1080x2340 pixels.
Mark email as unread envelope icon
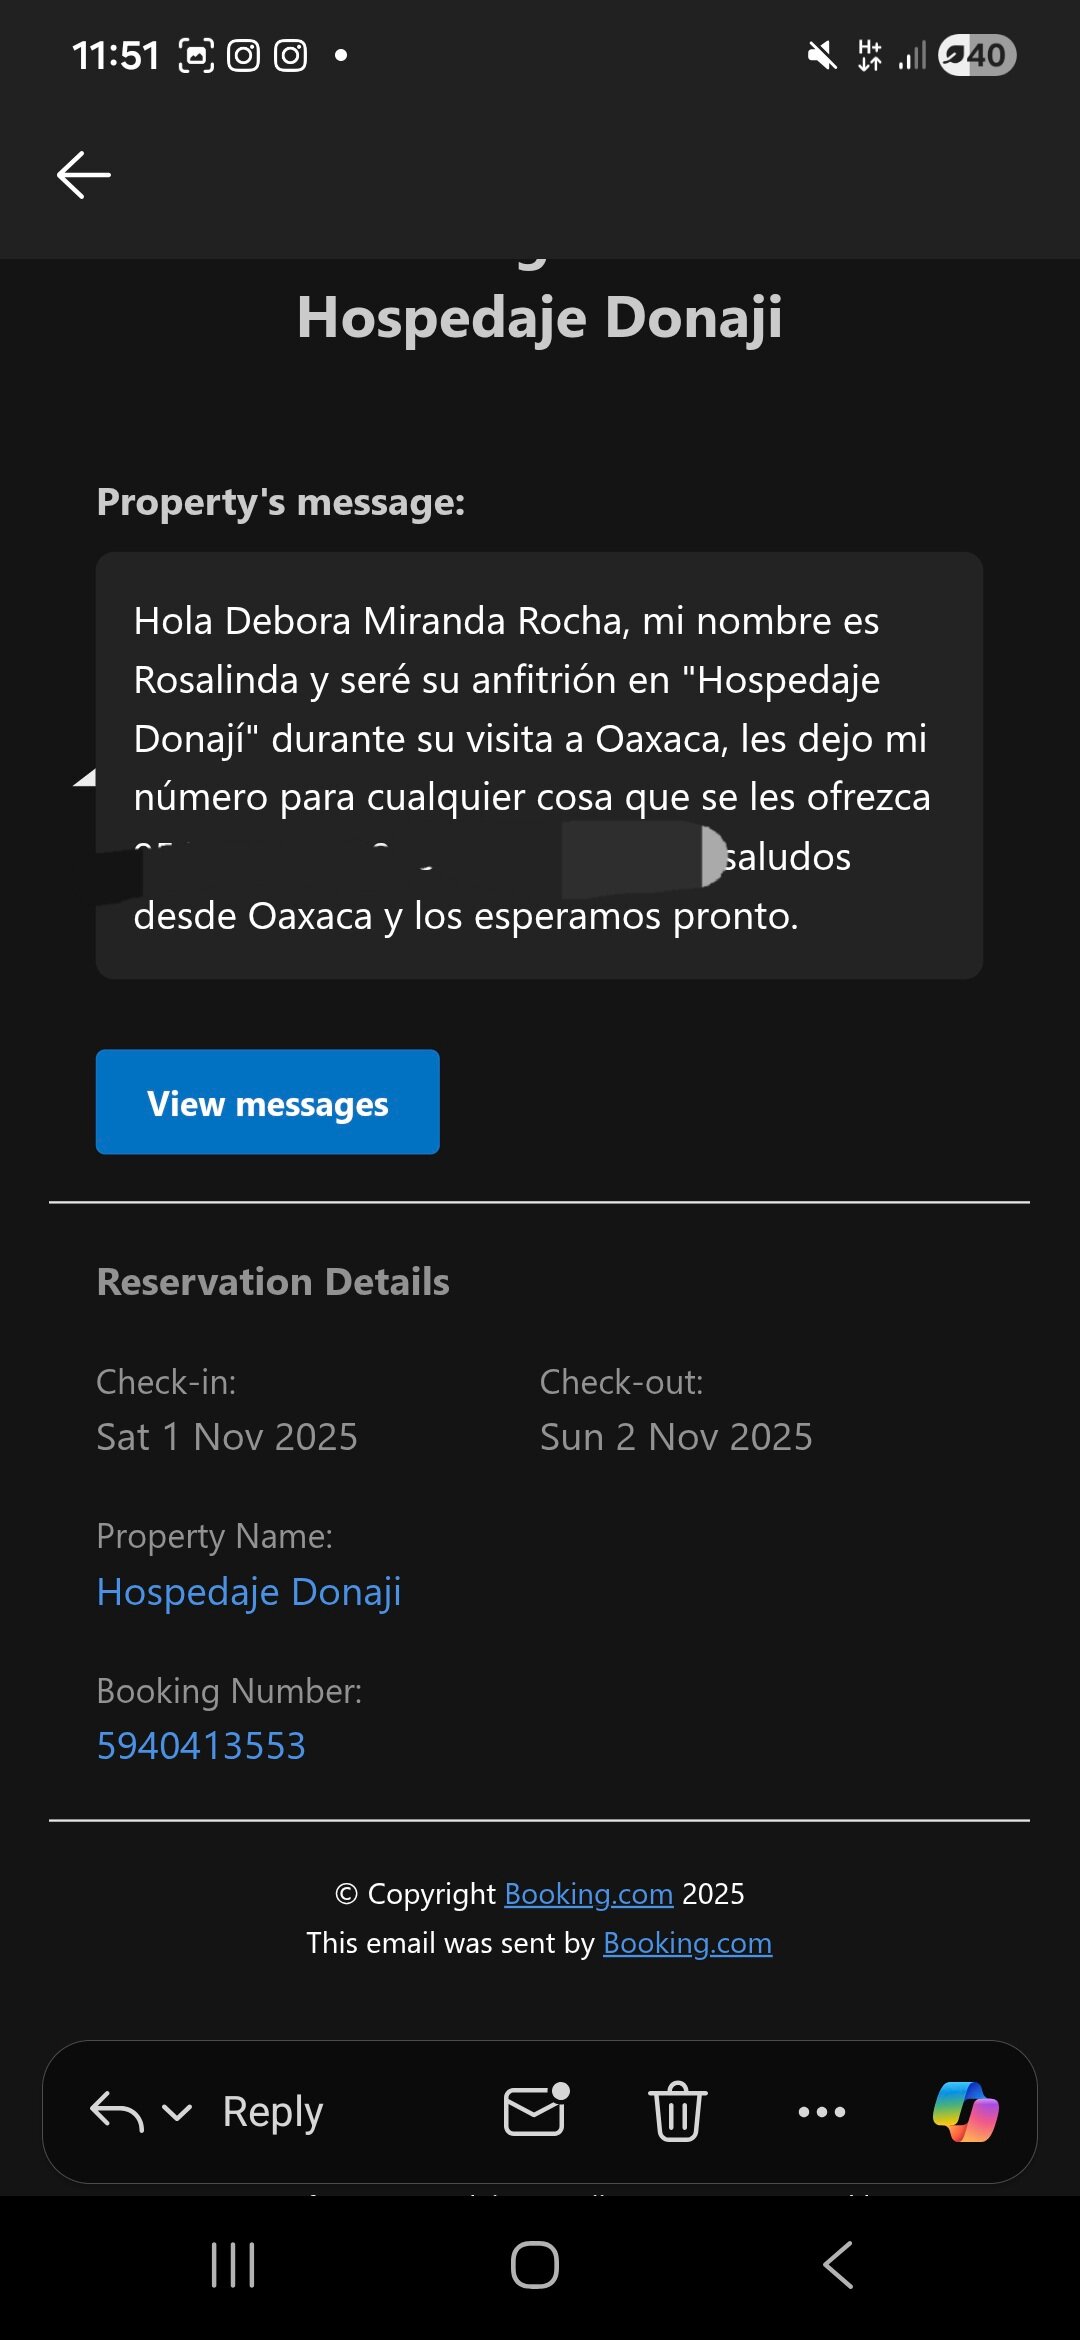(x=535, y=2111)
